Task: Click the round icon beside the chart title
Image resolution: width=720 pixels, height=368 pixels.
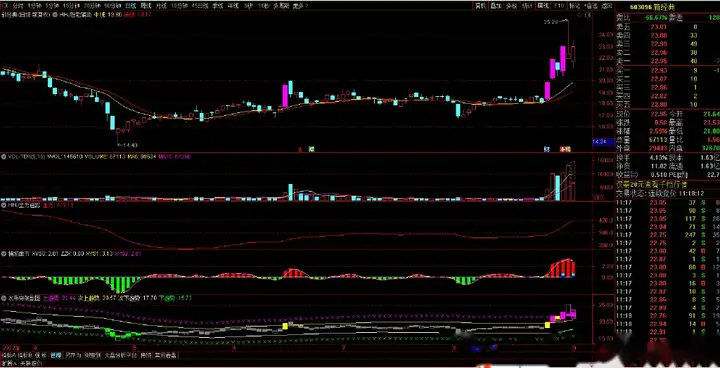Action: coord(55,15)
